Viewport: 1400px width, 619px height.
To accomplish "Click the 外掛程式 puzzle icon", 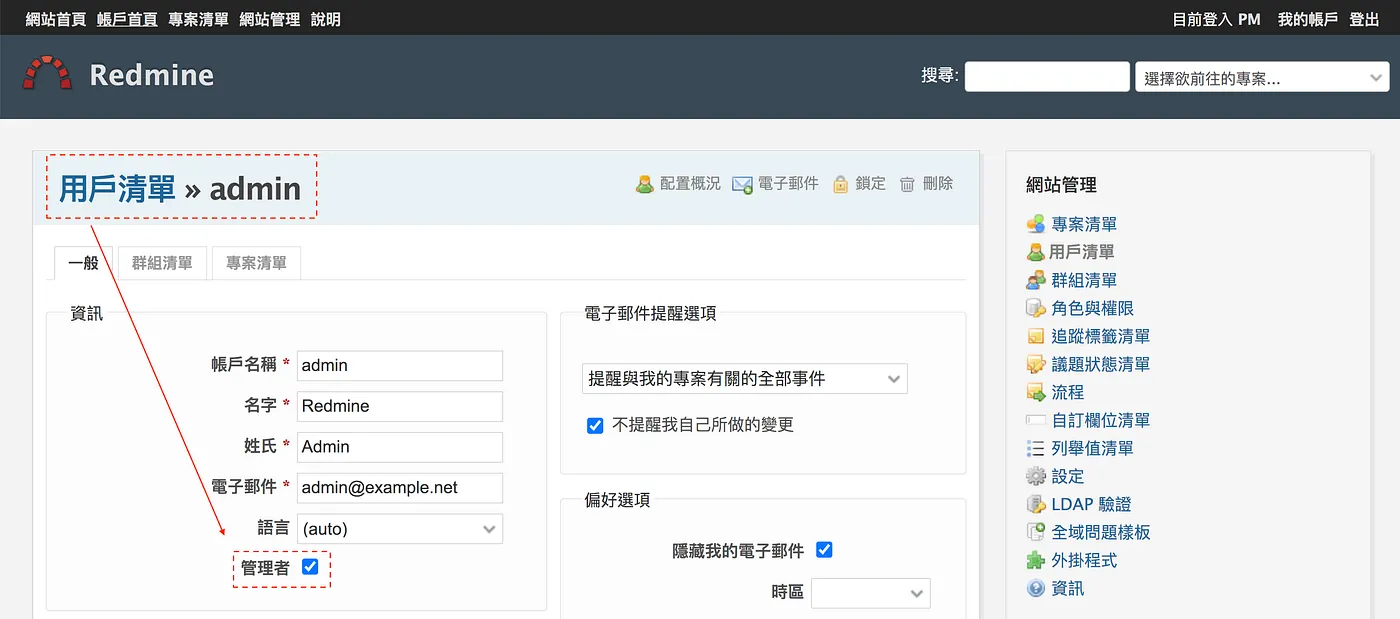I will [x=1036, y=560].
